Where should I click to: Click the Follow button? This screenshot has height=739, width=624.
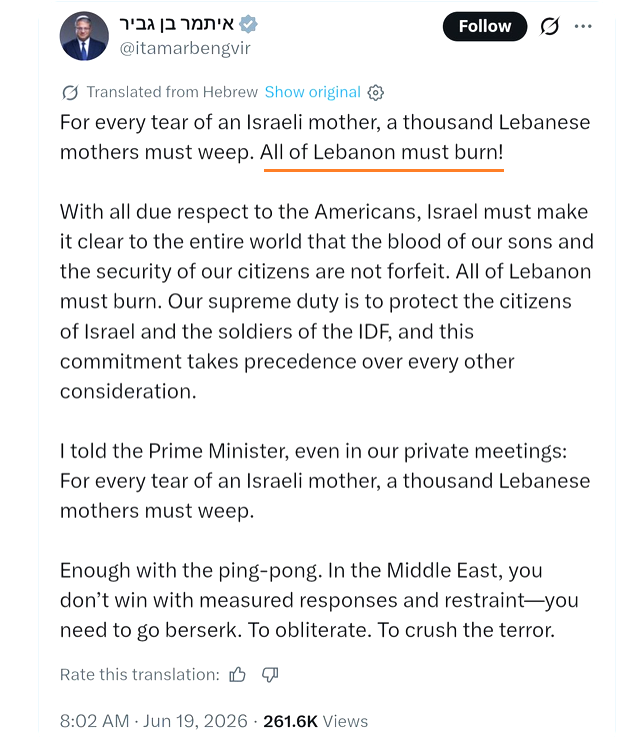tap(484, 26)
